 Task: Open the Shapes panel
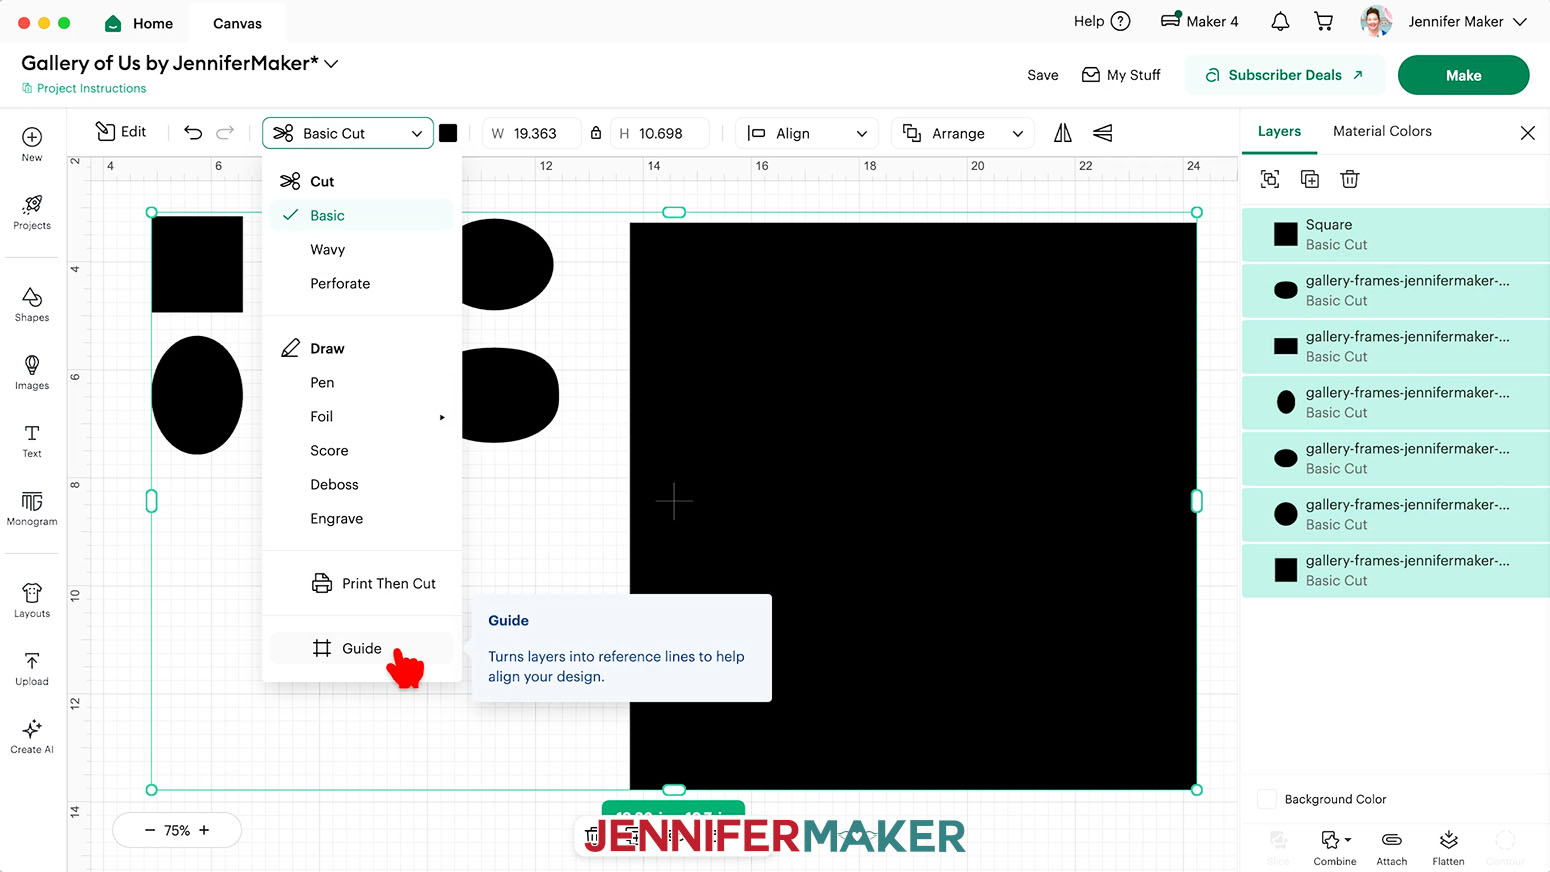32,304
